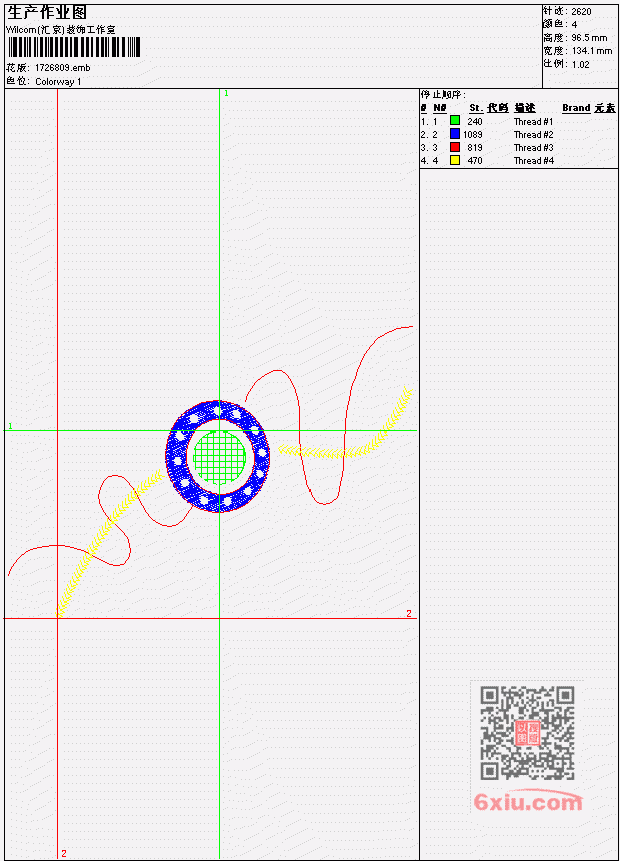Click the 'Wilcom(汇京)装饰工作室' studio name

click(x=61, y=30)
